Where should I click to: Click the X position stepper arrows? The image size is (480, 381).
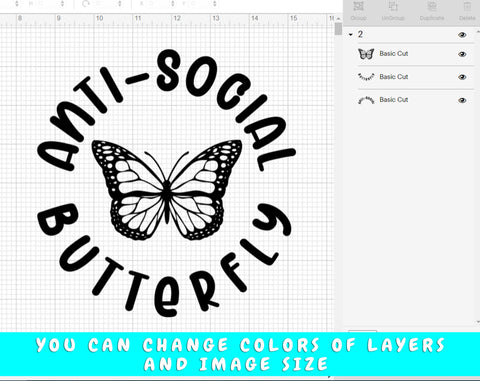[173, 4]
